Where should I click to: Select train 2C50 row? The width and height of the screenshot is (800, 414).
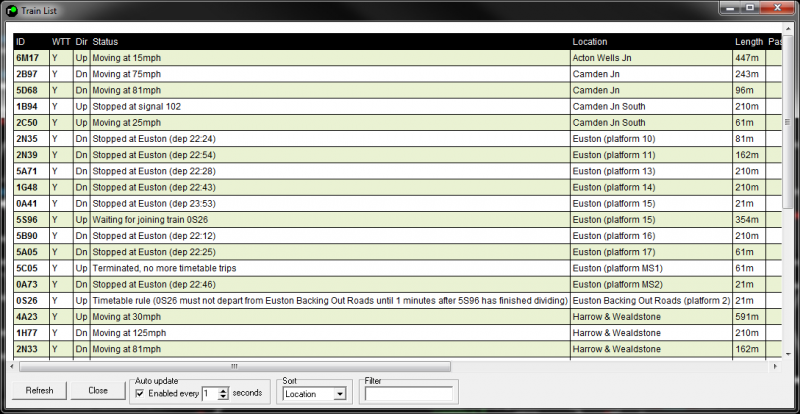tap(397, 123)
